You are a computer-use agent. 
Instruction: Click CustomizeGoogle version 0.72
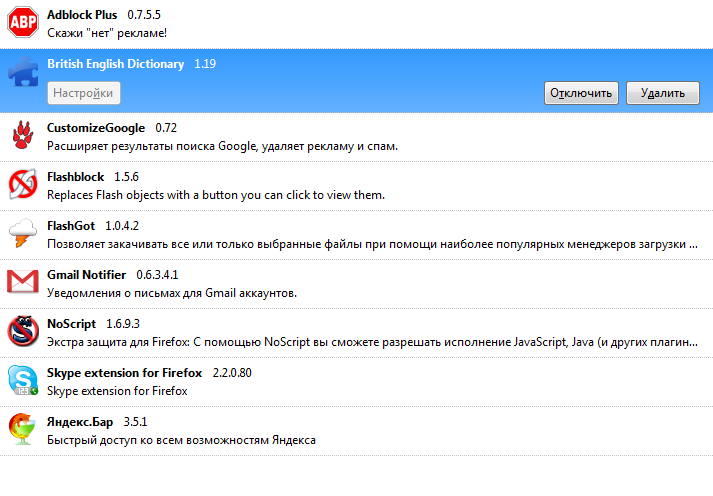(166, 128)
